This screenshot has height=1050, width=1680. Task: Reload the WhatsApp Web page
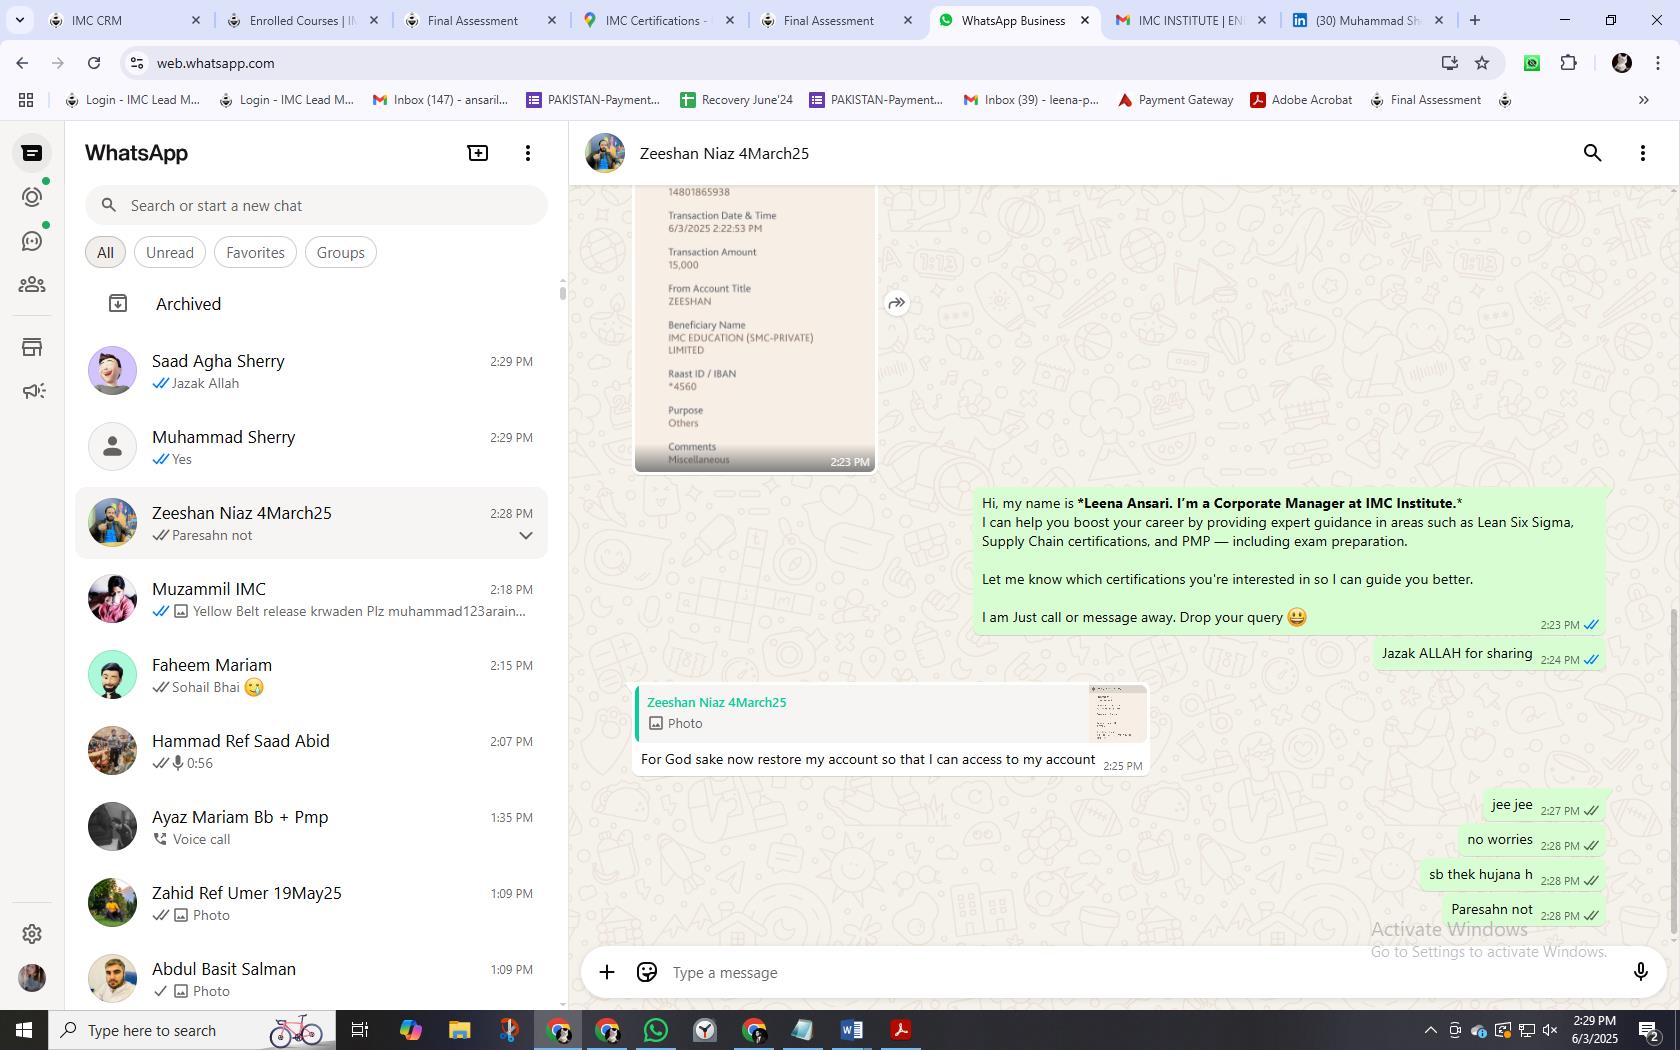[x=94, y=63]
